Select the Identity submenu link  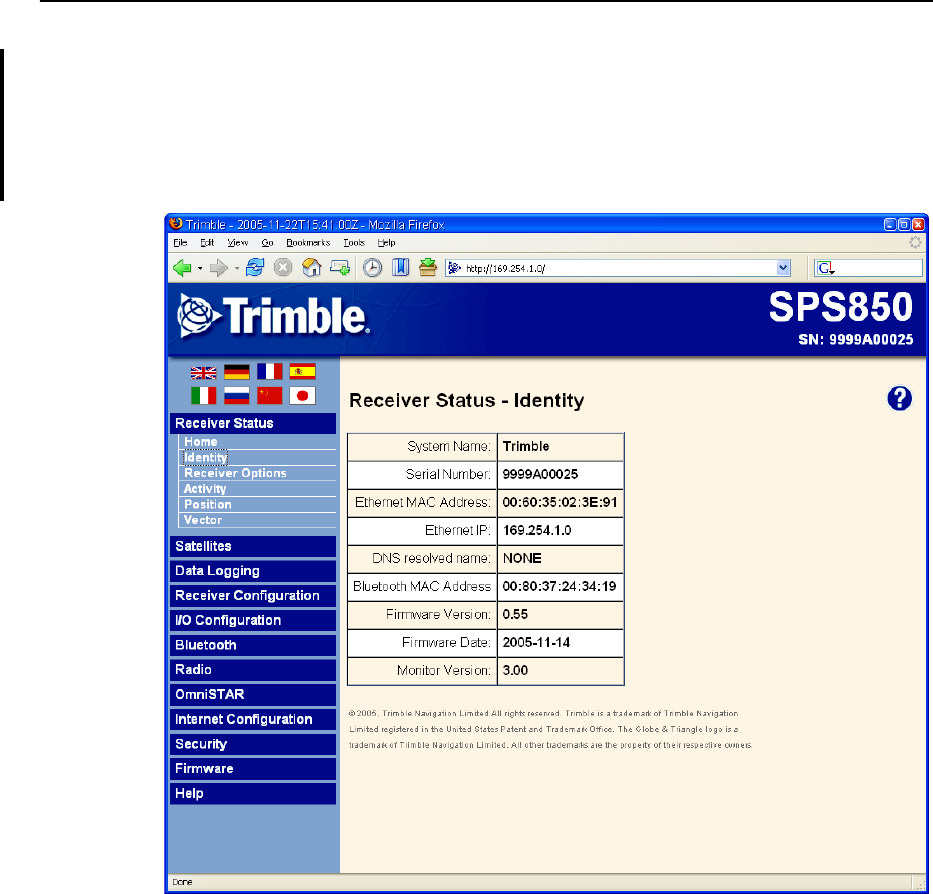(205, 457)
